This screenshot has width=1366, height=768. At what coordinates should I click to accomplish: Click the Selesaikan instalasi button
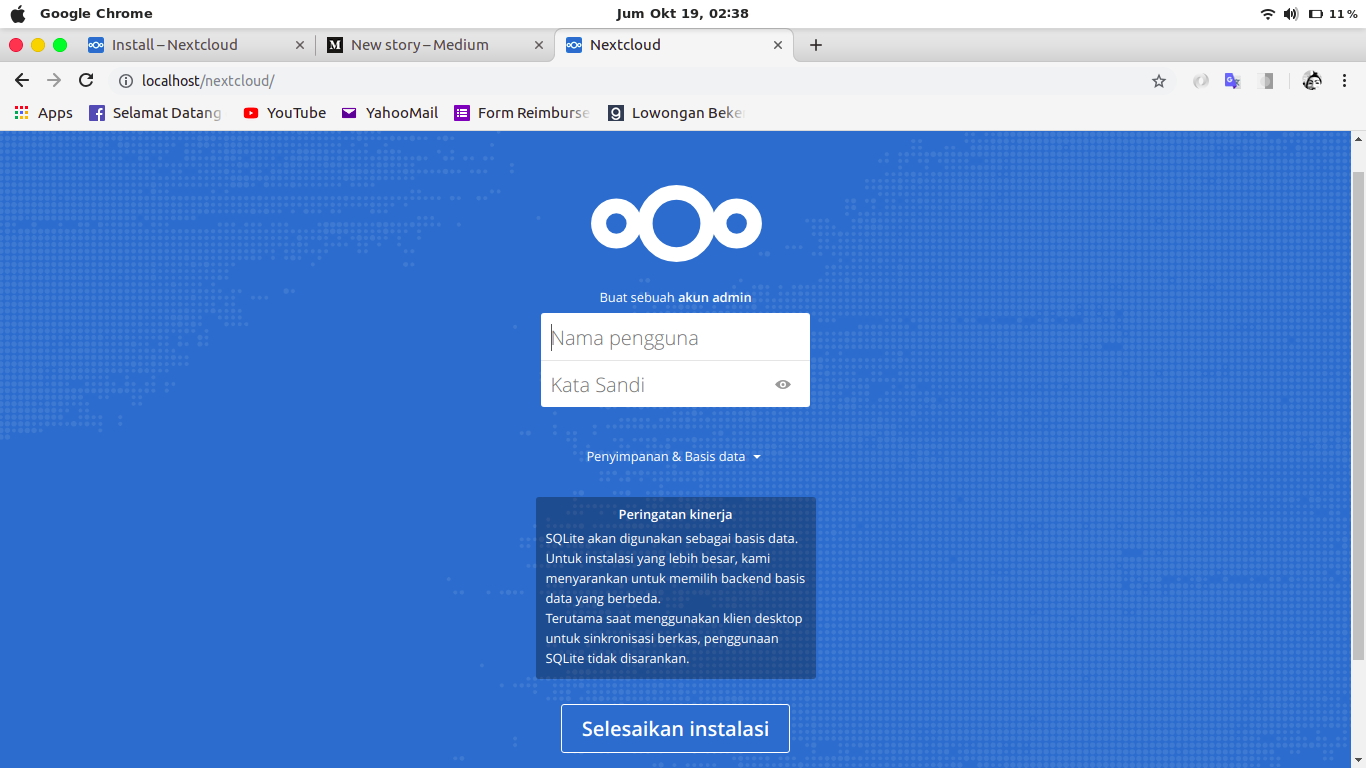[x=675, y=728]
